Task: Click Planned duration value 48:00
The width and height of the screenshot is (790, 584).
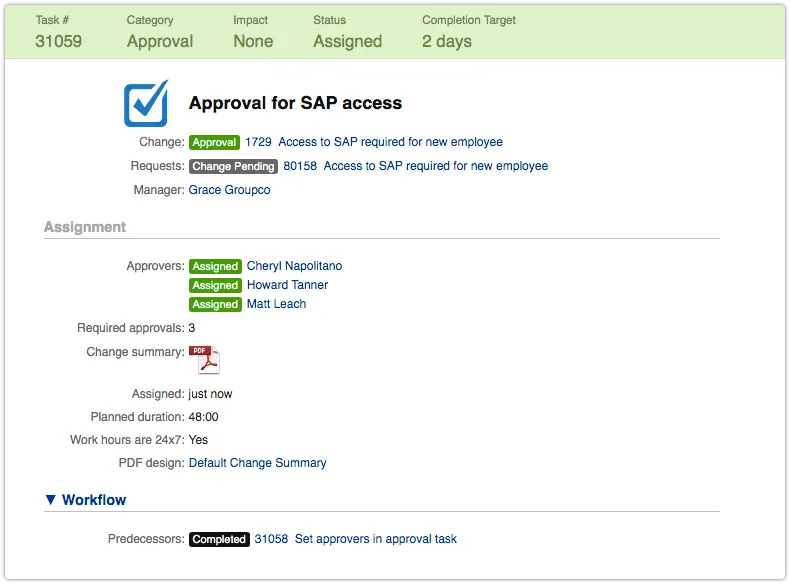Action: [204, 417]
